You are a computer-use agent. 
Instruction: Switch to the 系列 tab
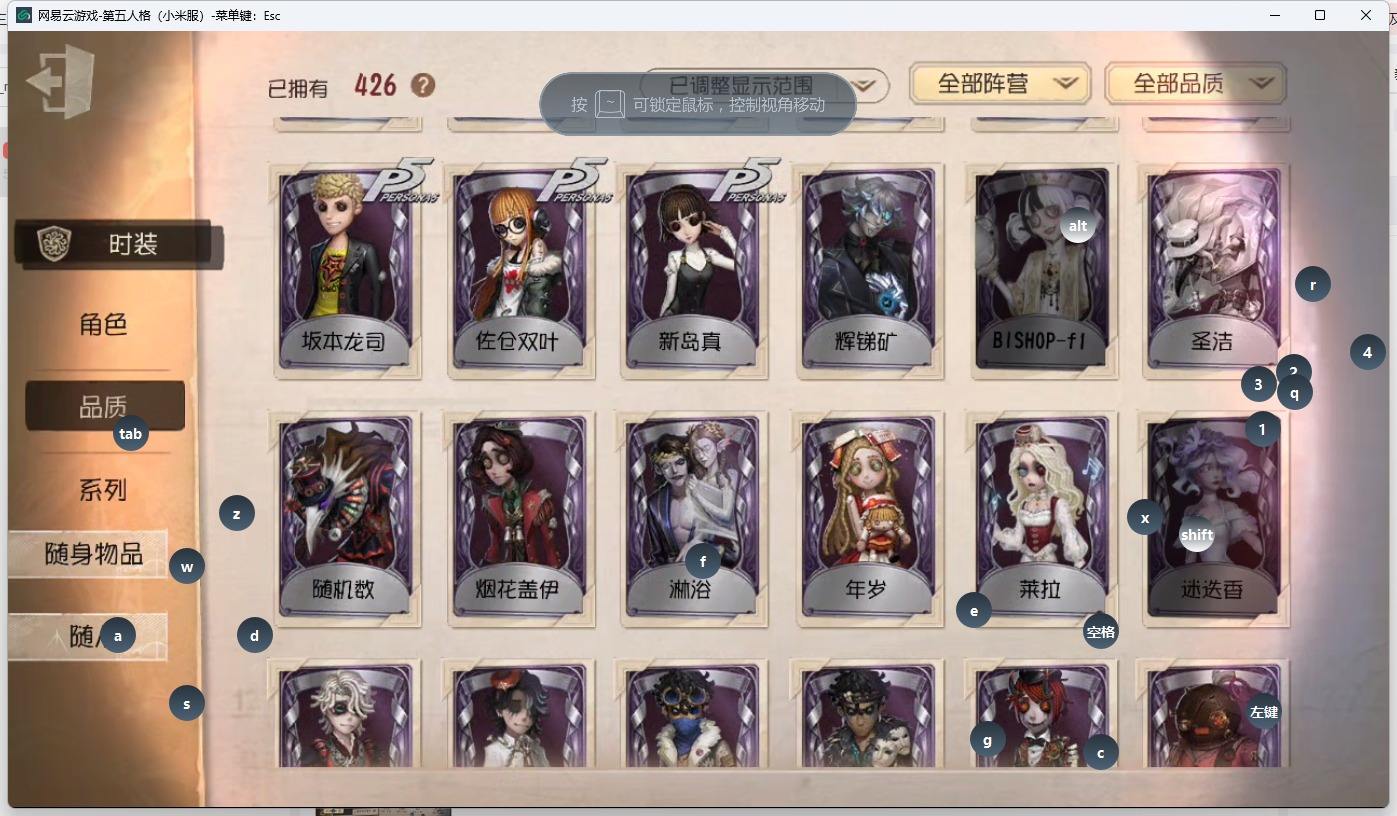click(x=103, y=490)
